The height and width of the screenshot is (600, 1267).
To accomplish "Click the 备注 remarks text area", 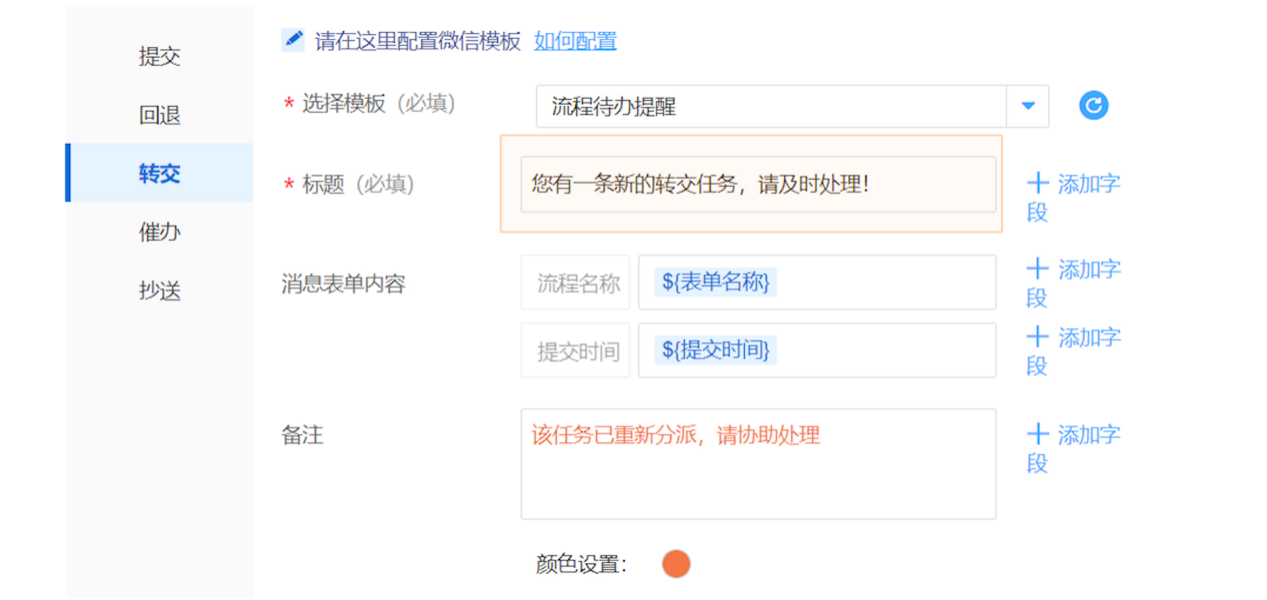I will [757, 475].
